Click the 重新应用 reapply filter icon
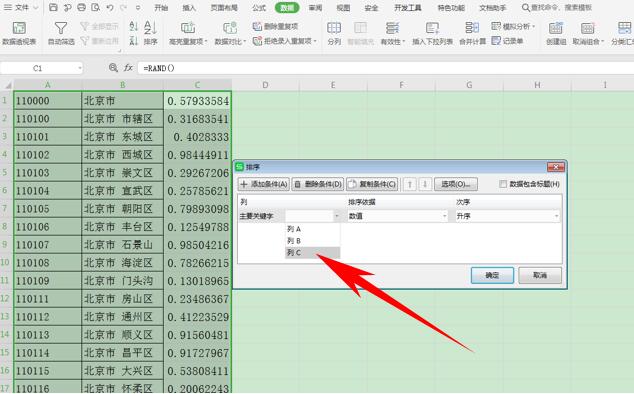The image size is (634, 394). click(85, 40)
